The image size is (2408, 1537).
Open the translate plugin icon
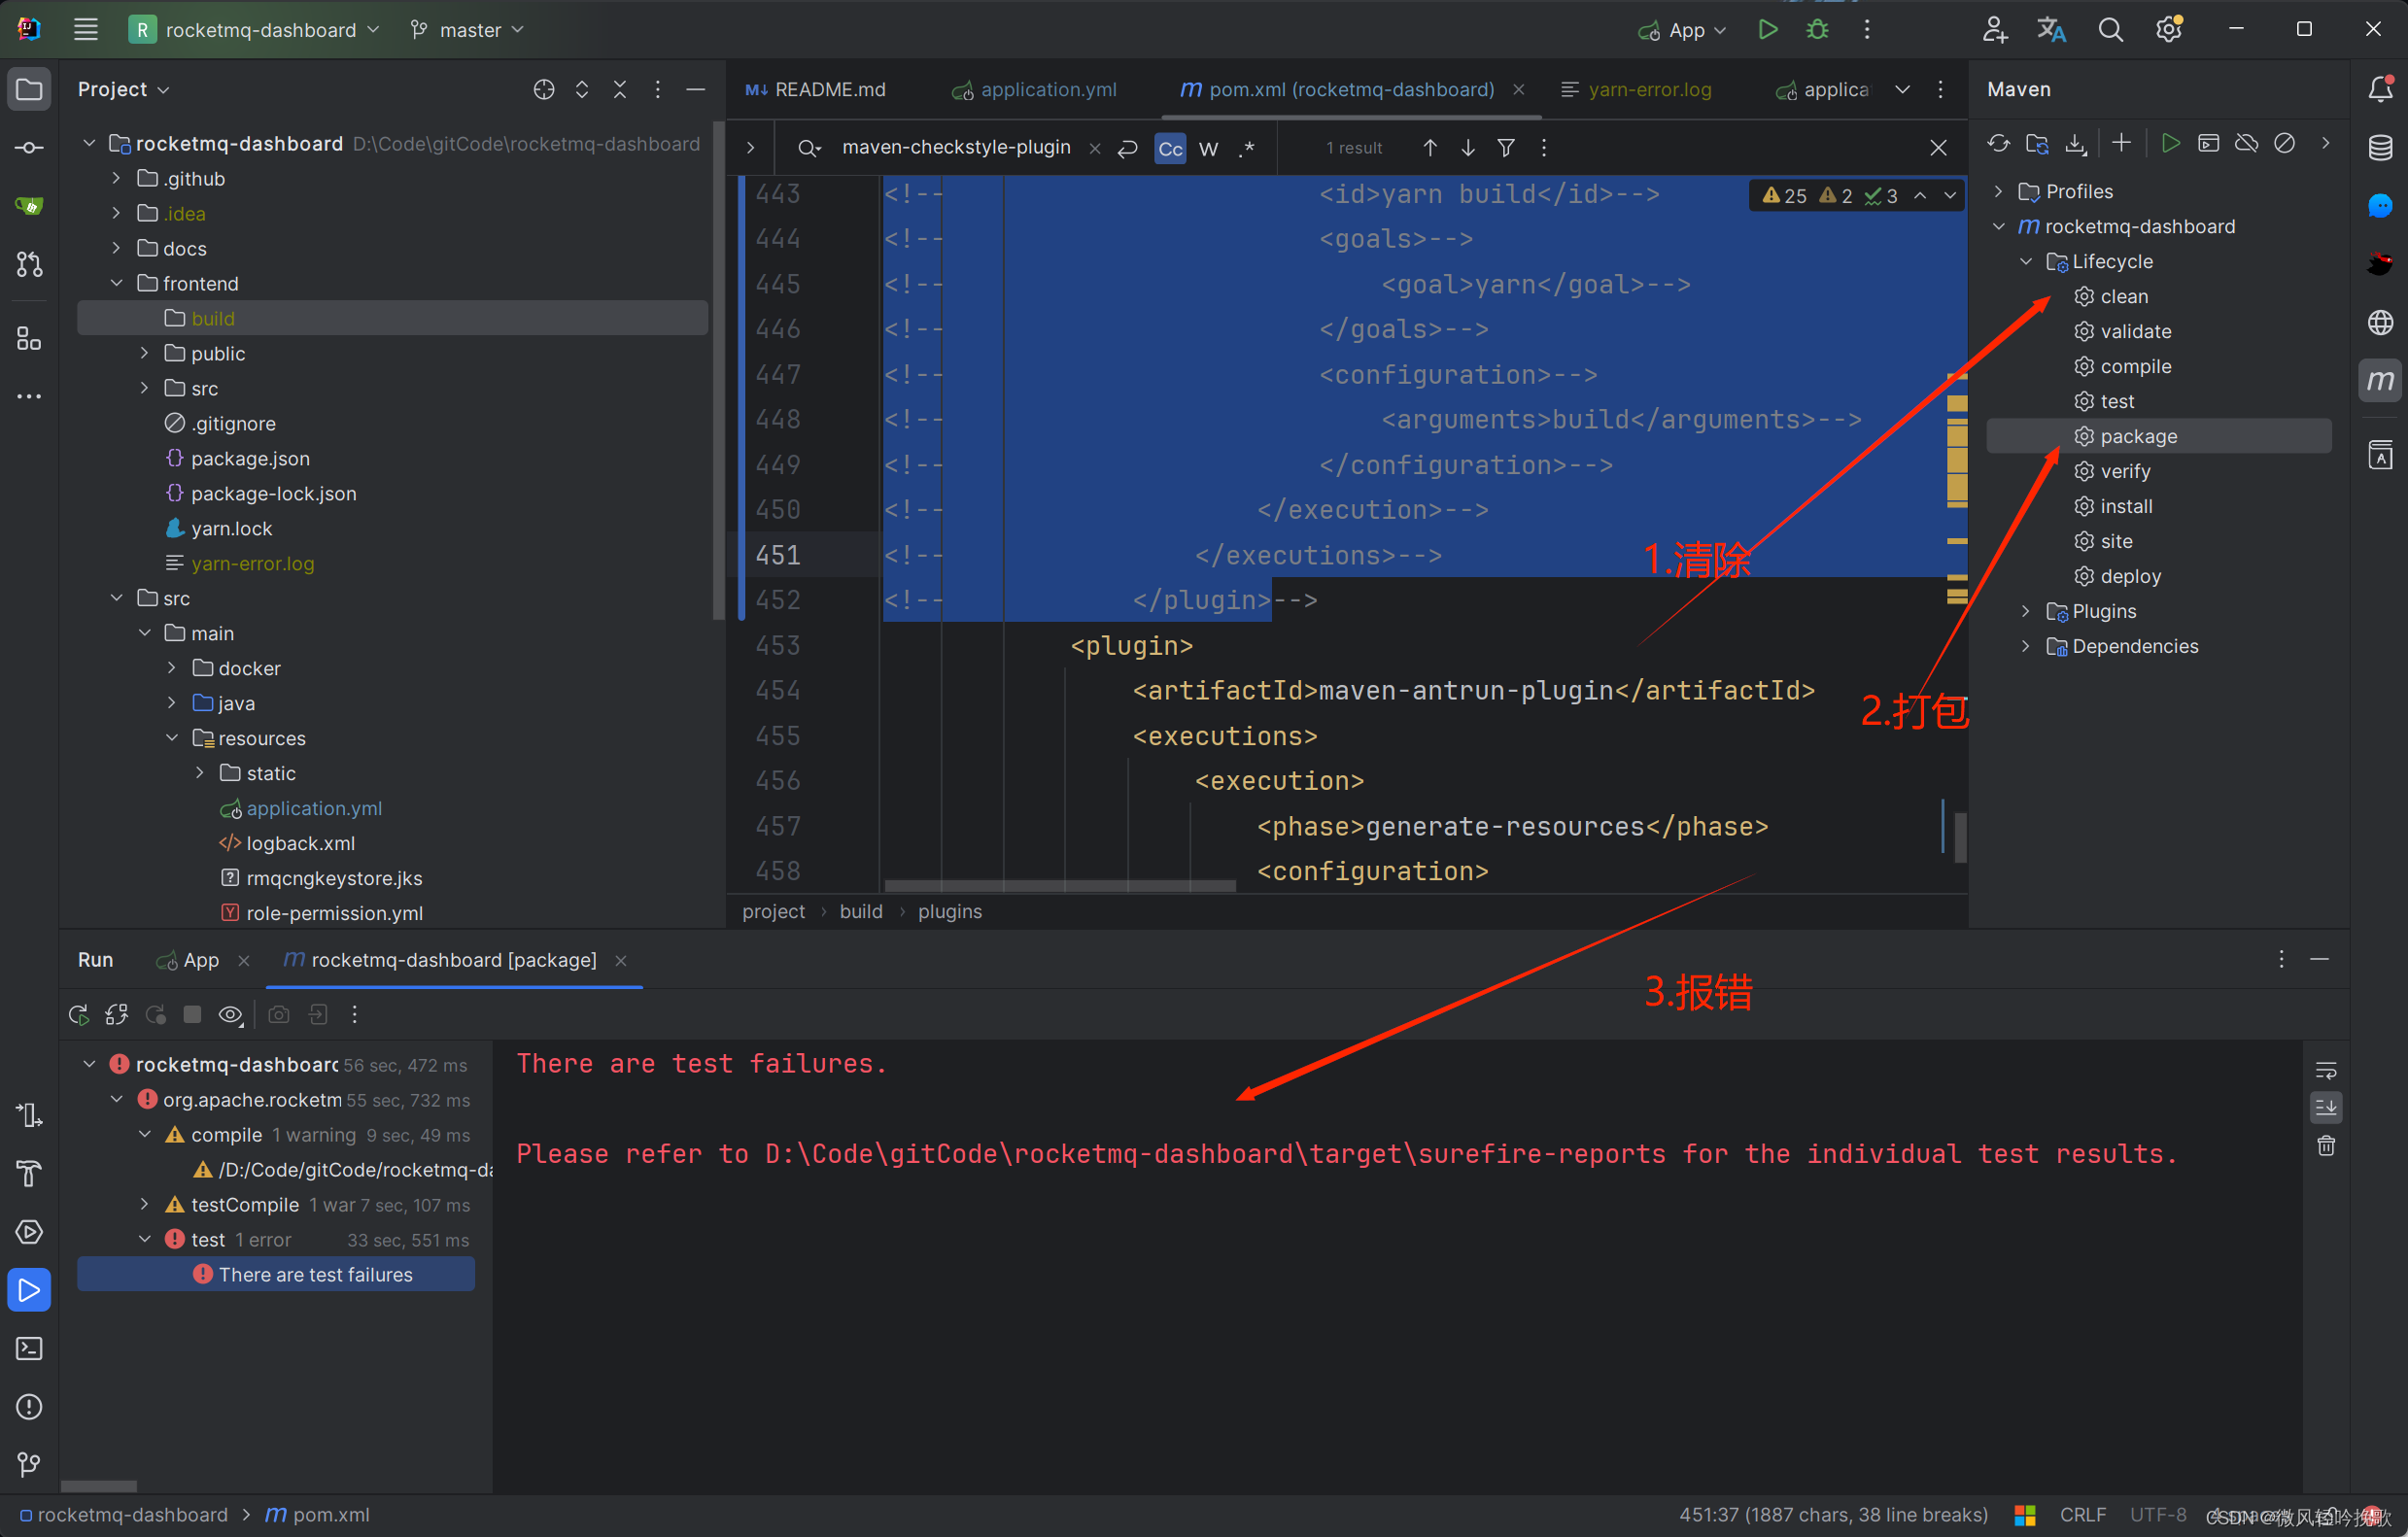pos(2051,30)
